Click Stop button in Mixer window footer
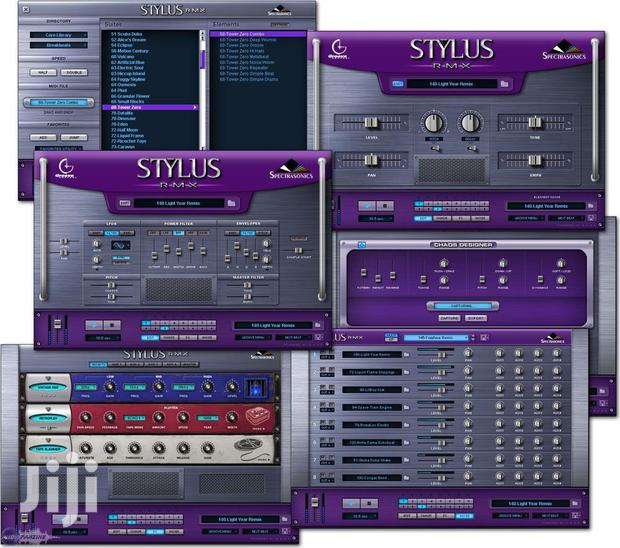This screenshot has width=620, height=548. (369, 503)
